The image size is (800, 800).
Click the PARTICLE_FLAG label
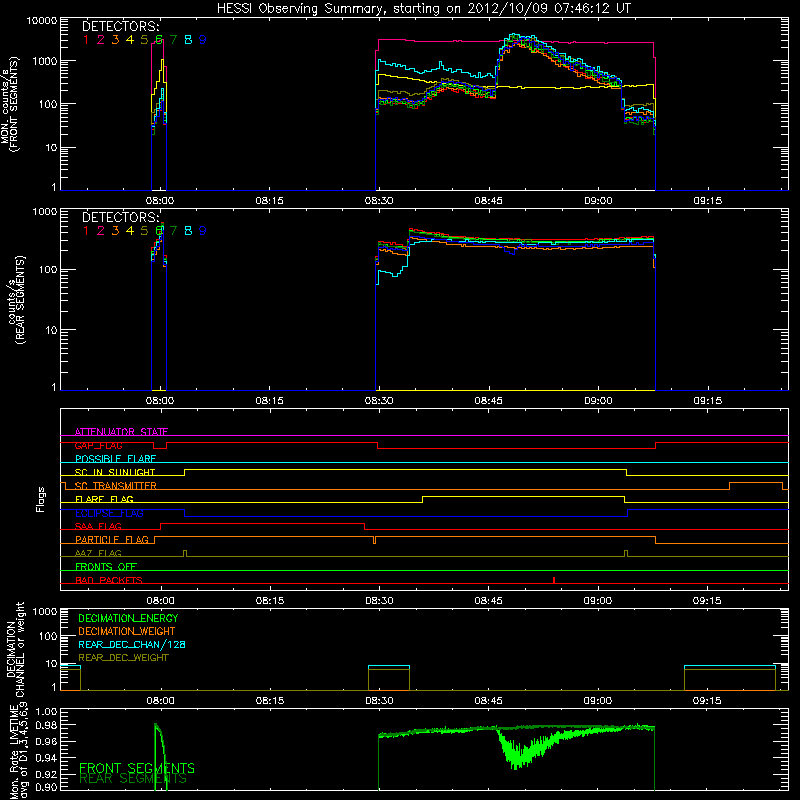coord(112,540)
